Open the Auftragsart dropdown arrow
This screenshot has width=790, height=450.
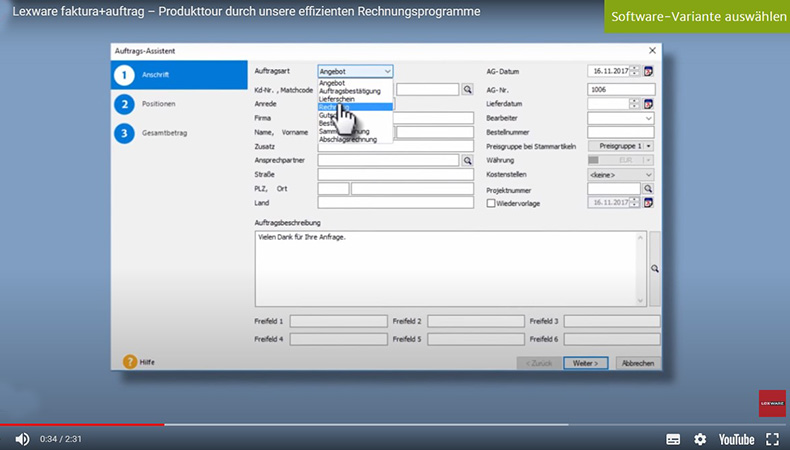(387, 72)
